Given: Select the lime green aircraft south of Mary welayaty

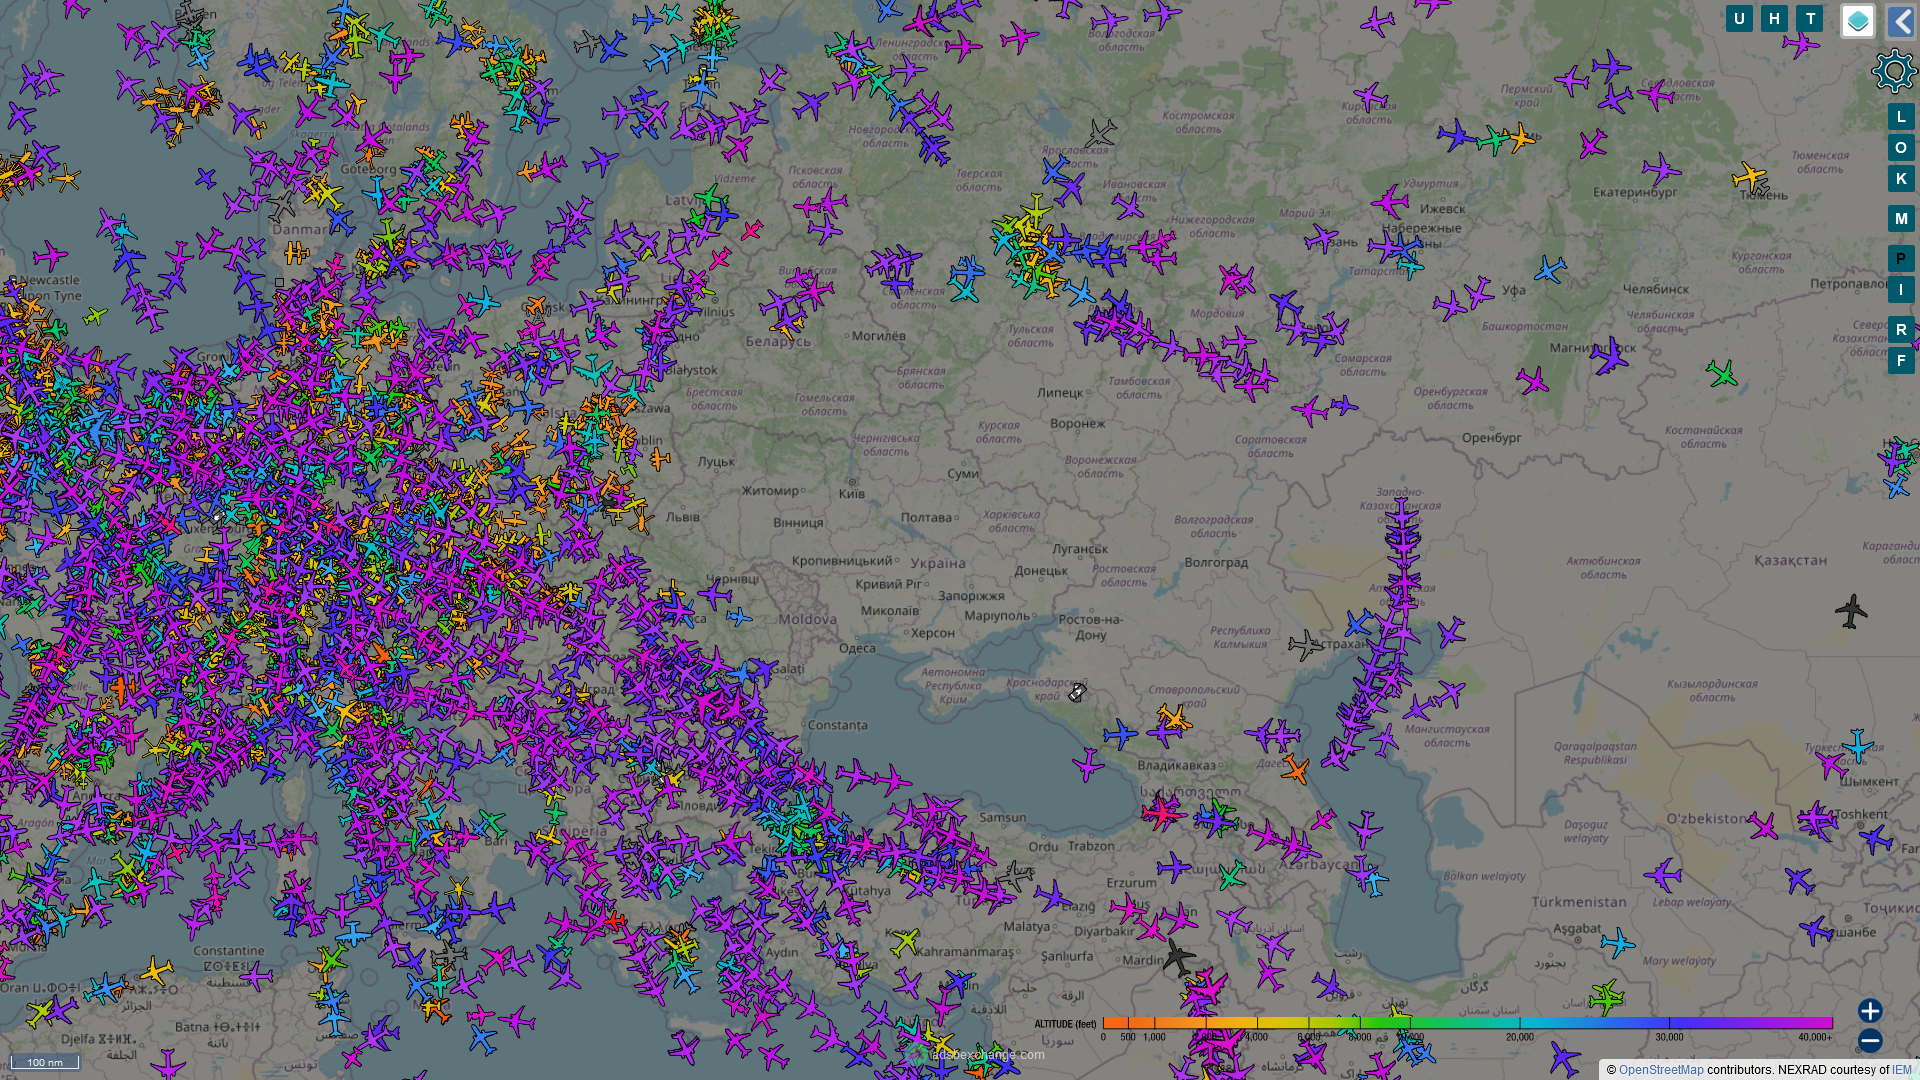Looking at the screenshot, I should [1606, 997].
